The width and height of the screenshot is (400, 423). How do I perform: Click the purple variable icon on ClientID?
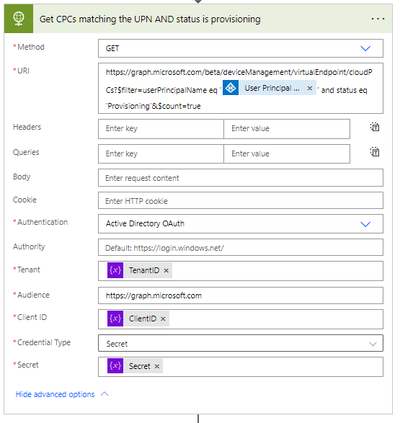115,319
